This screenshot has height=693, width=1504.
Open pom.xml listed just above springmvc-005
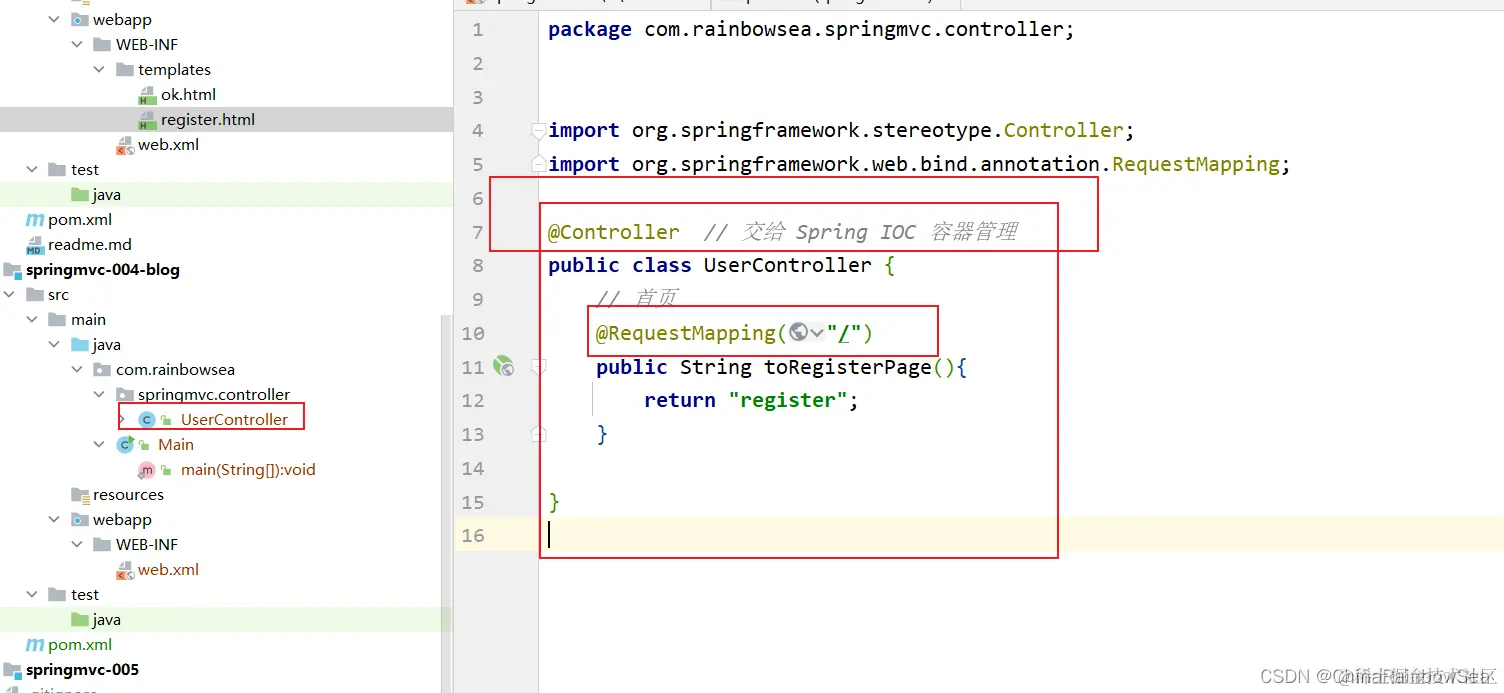point(80,645)
